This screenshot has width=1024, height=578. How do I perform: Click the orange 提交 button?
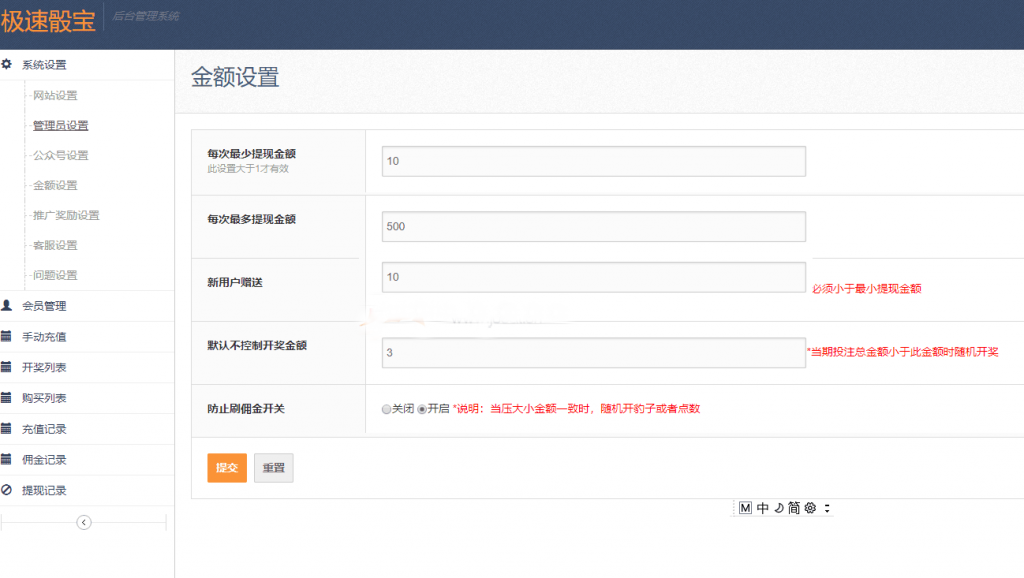pyautogui.click(x=227, y=468)
